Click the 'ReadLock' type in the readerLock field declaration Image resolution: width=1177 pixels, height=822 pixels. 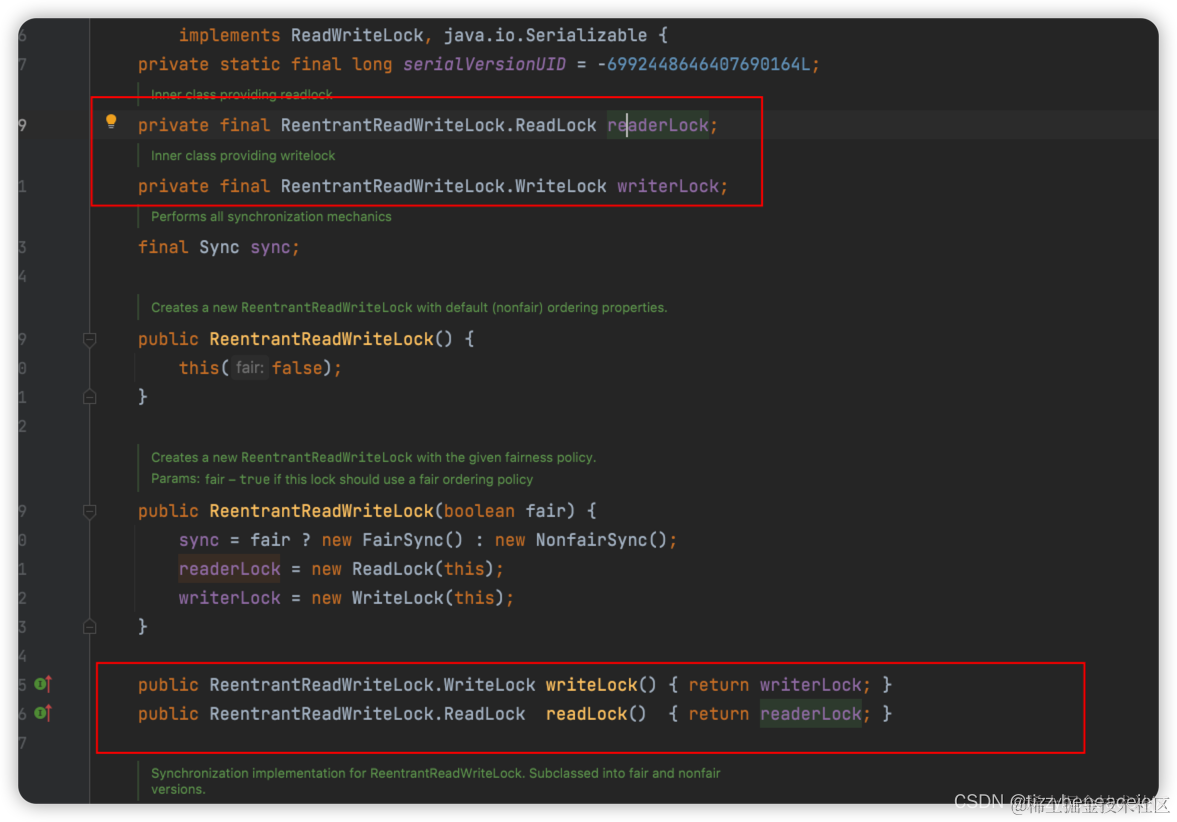tap(555, 125)
